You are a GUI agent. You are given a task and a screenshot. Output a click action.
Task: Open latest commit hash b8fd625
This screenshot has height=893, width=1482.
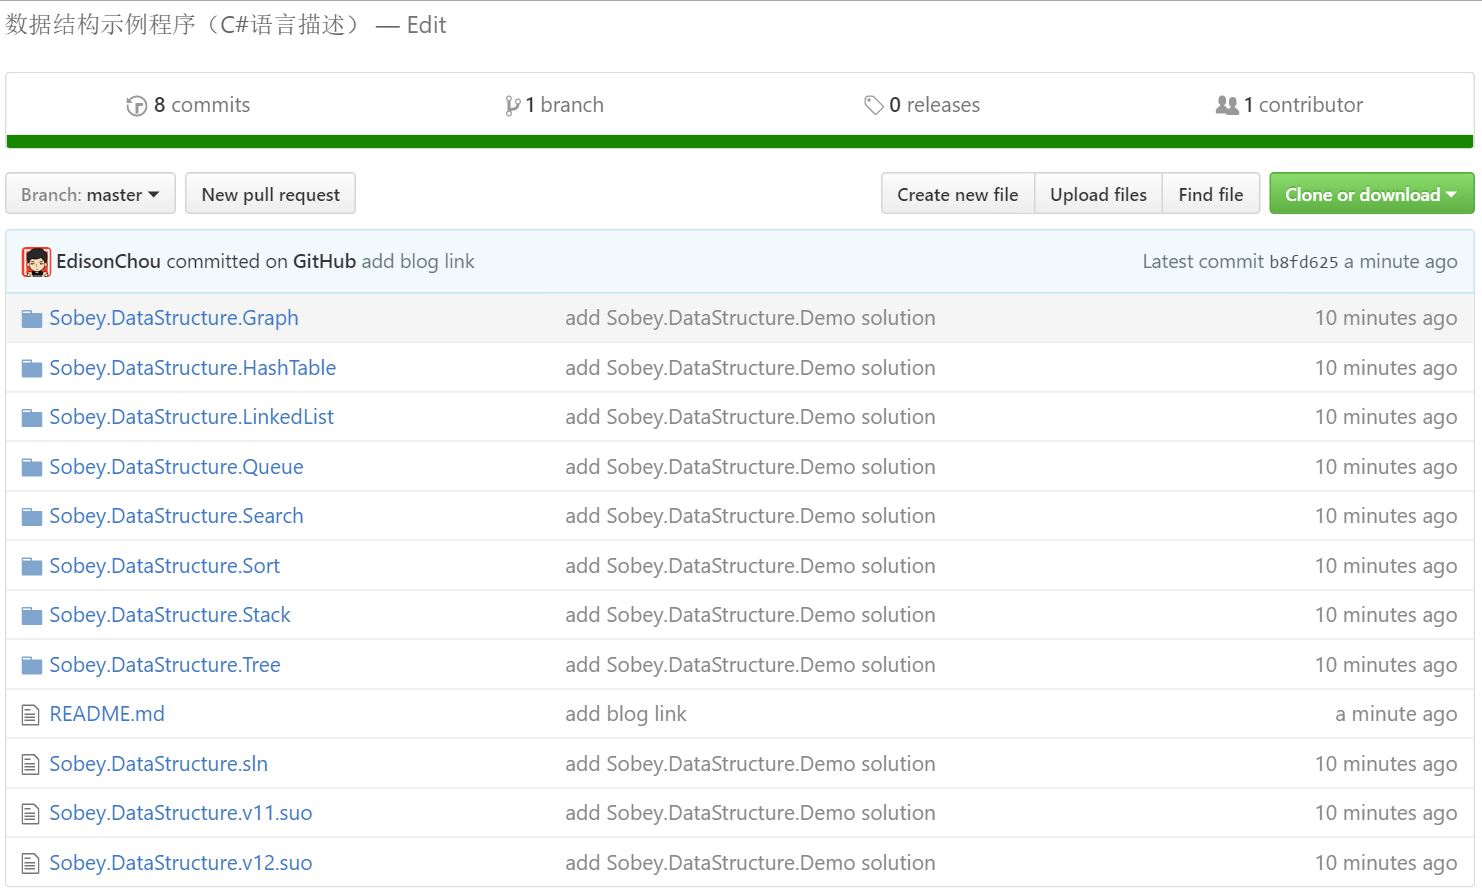point(1303,262)
